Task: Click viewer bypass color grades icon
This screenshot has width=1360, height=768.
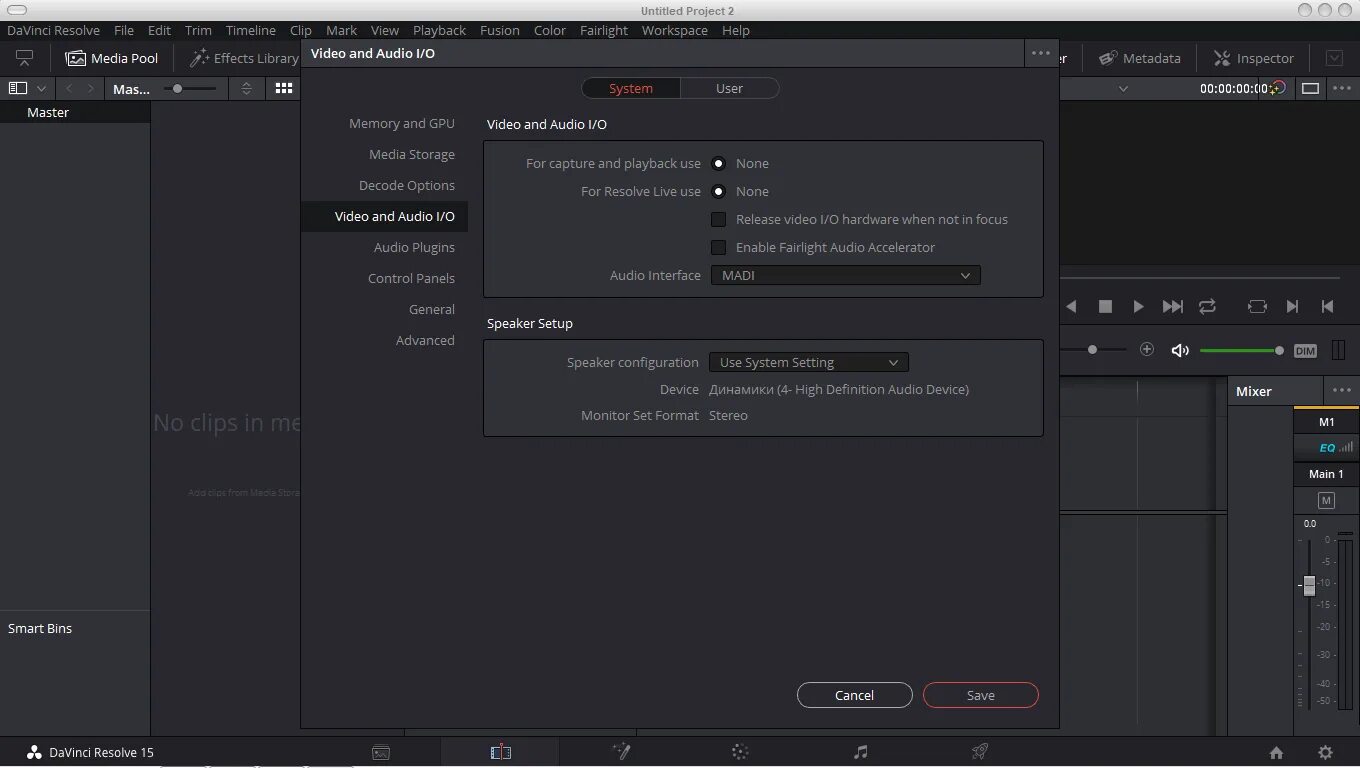Action: [1277, 88]
